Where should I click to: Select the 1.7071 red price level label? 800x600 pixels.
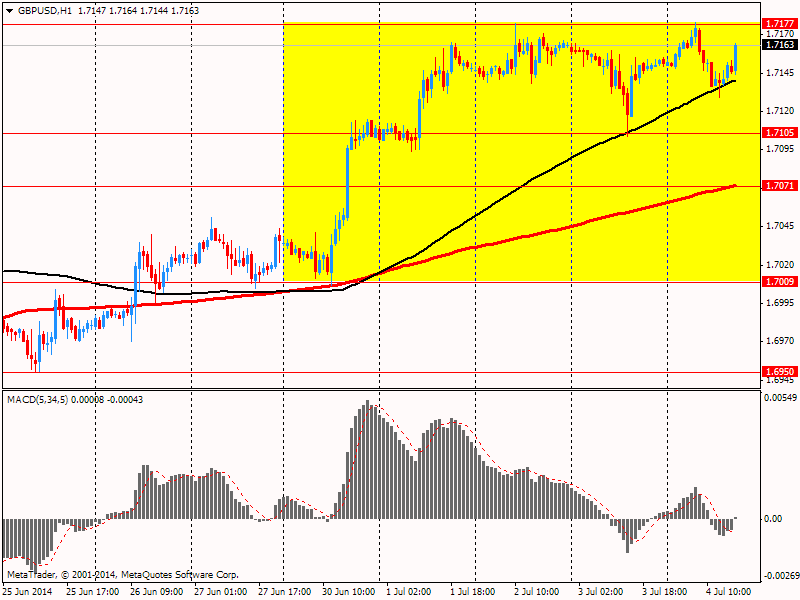(780, 186)
